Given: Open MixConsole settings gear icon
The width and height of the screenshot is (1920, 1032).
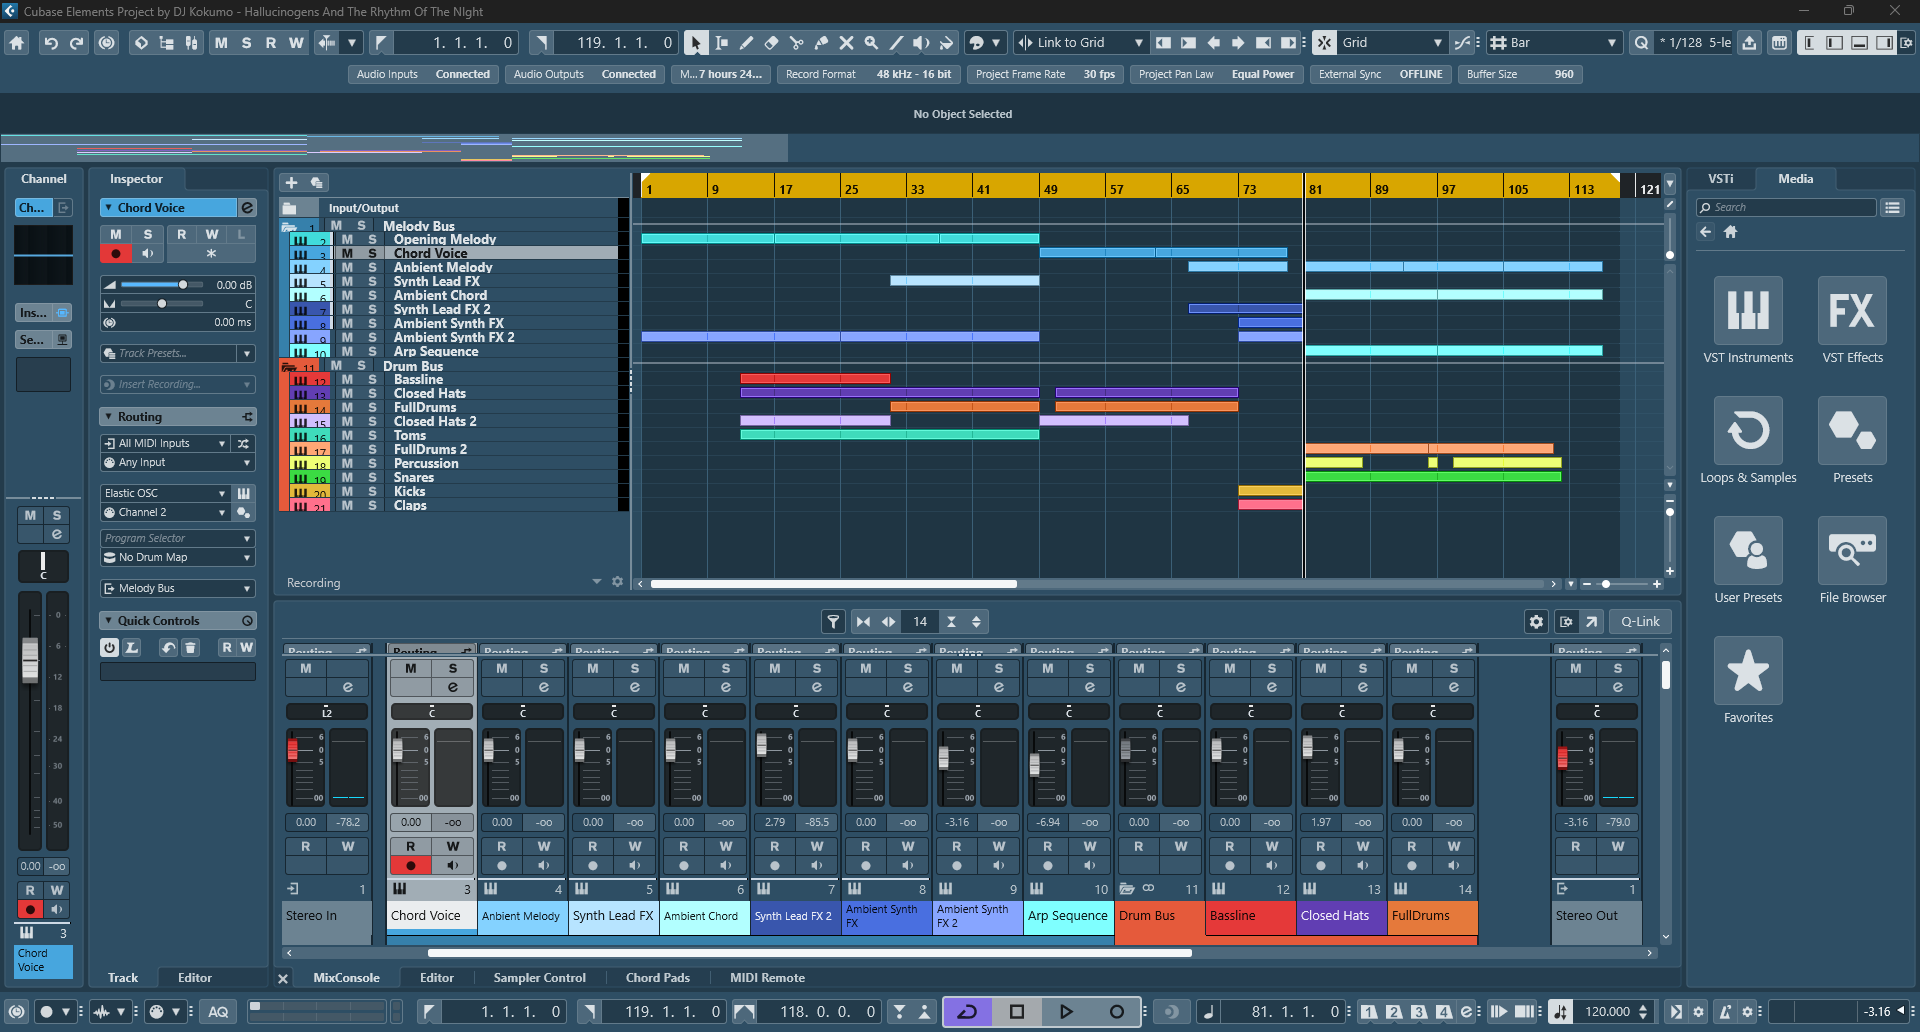Looking at the screenshot, I should click(1536, 622).
